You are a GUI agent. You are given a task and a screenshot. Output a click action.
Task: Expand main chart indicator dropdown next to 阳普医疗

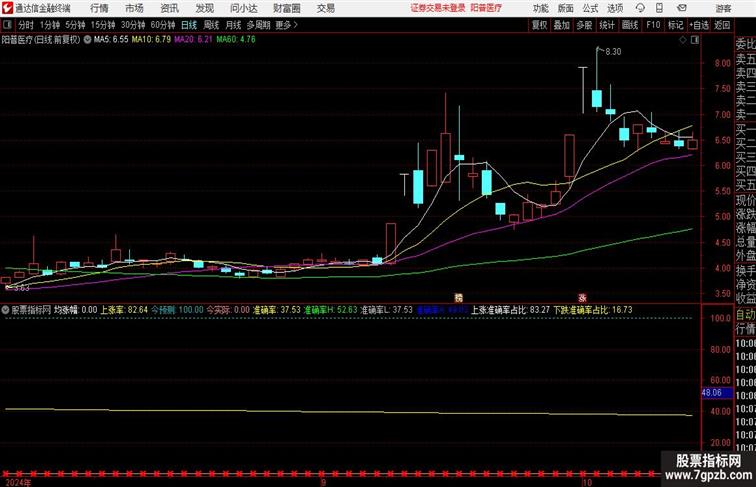(87, 40)
